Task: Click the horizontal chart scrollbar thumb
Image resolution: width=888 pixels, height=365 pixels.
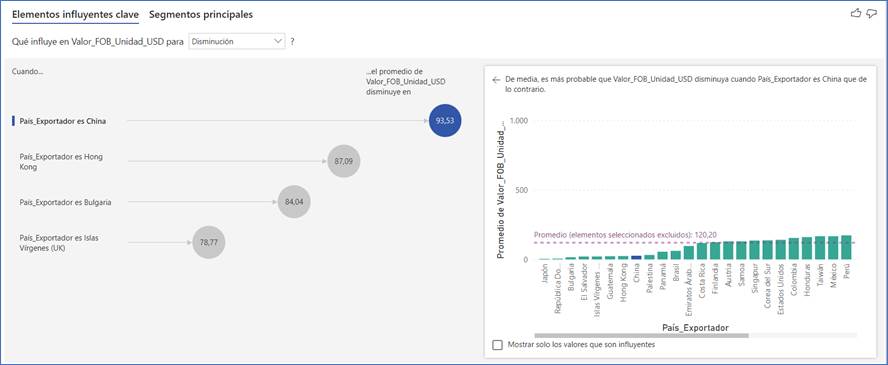Action: pos(641,335)
